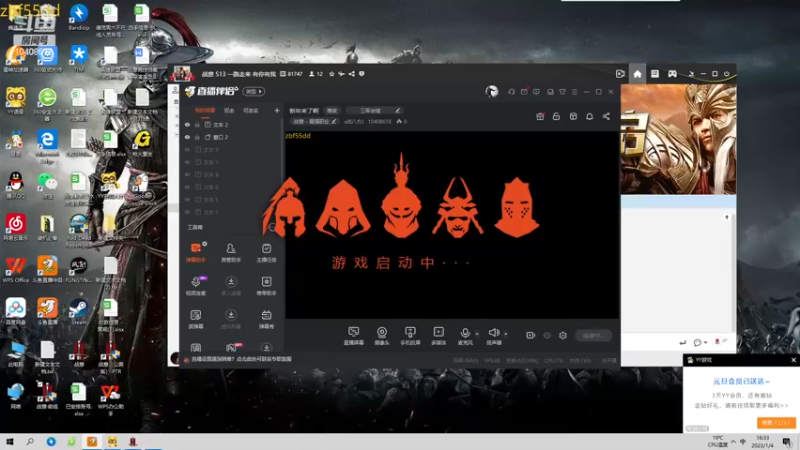The image size is (800, 450).
Task: Open the 弹幕秀 tool
Action: coord(266,319)
